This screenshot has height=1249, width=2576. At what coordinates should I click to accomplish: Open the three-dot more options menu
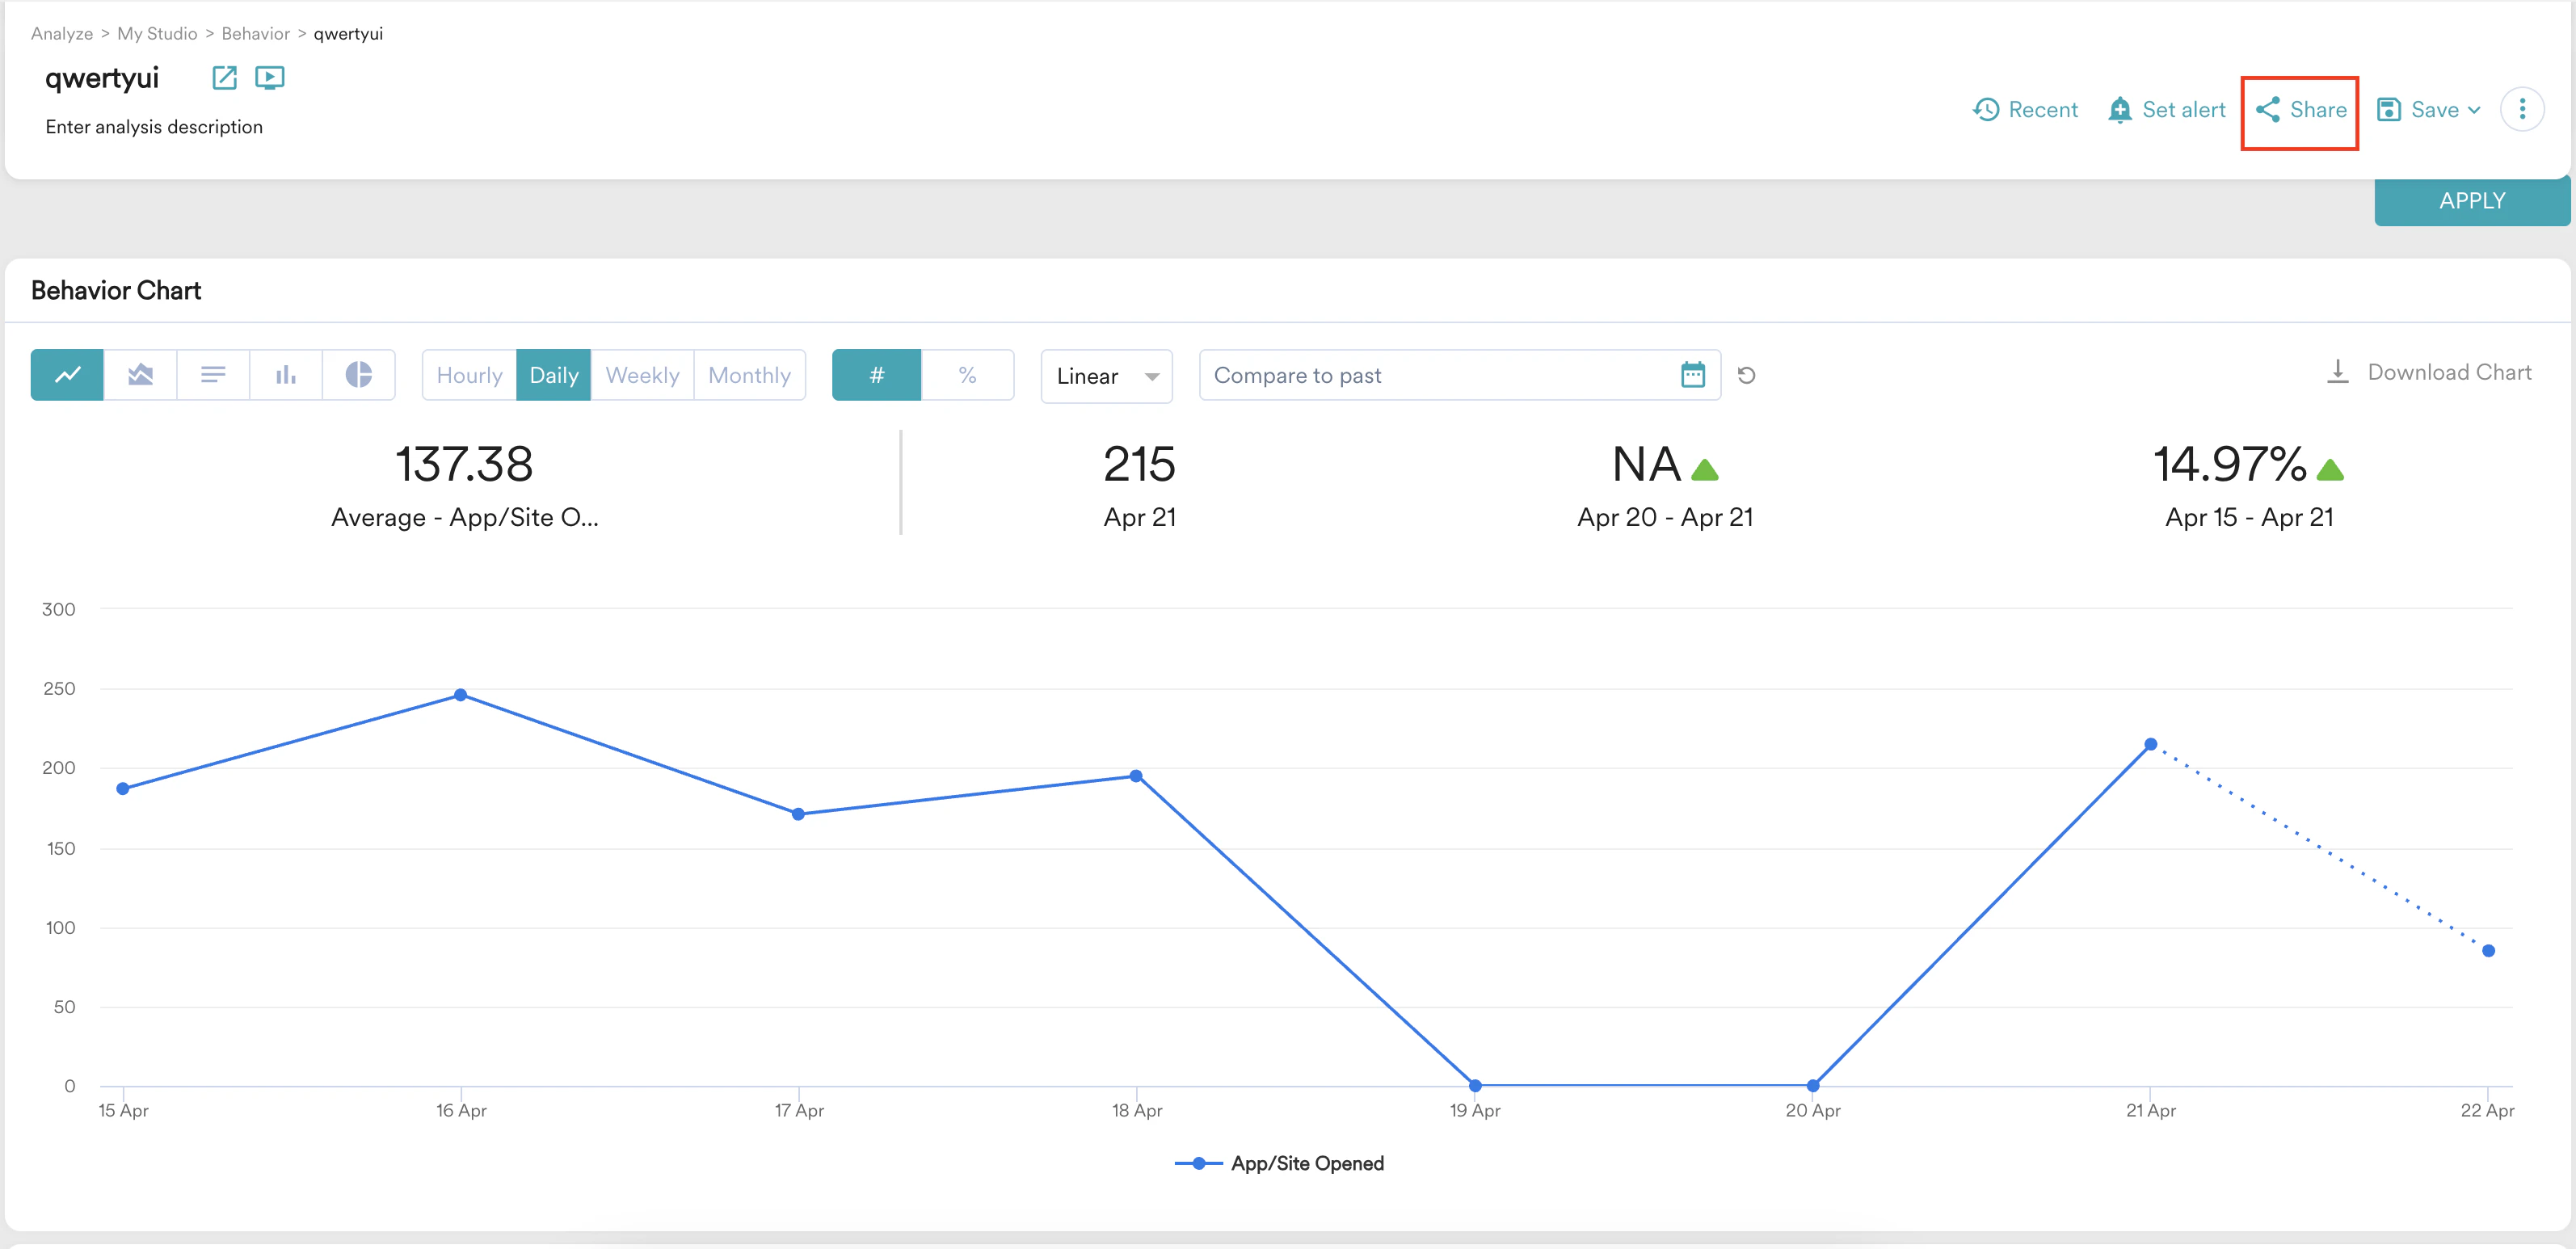click(x=2521, y=109)
